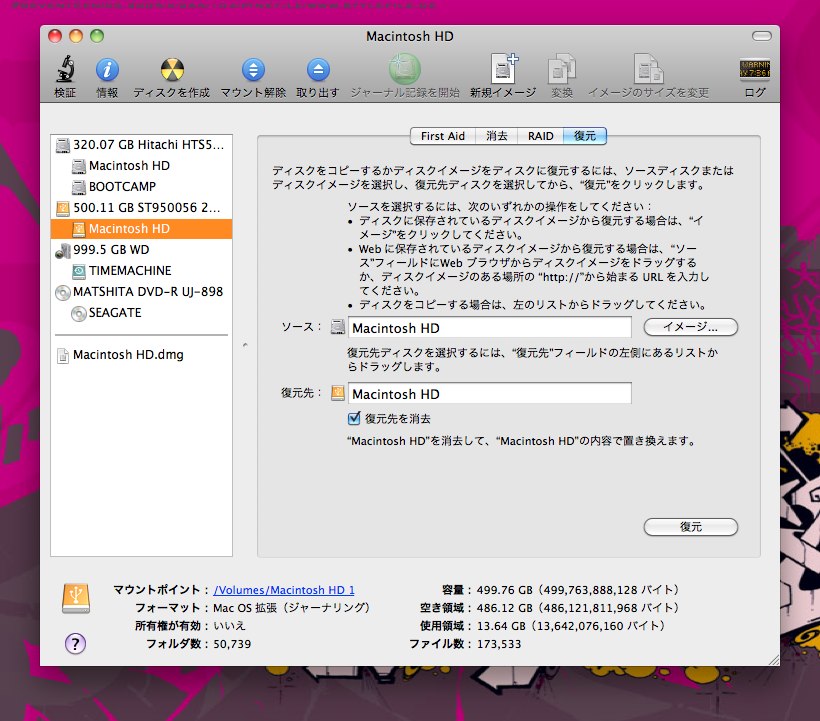820x721 pixels.
Task: Select the MATSHITA DVD-R UJ-898 drive
Action: pos(141,291)
